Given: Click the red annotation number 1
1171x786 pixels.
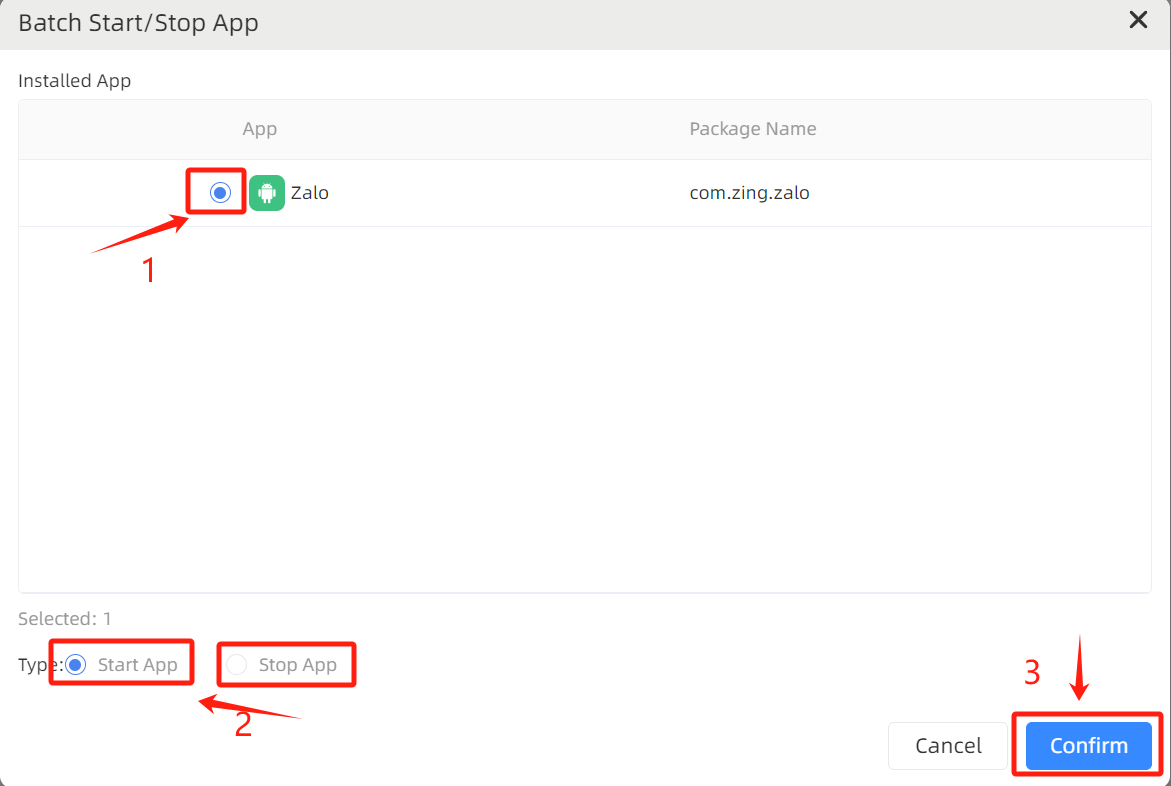Looking at the screenshot, I should click(149, 270).
